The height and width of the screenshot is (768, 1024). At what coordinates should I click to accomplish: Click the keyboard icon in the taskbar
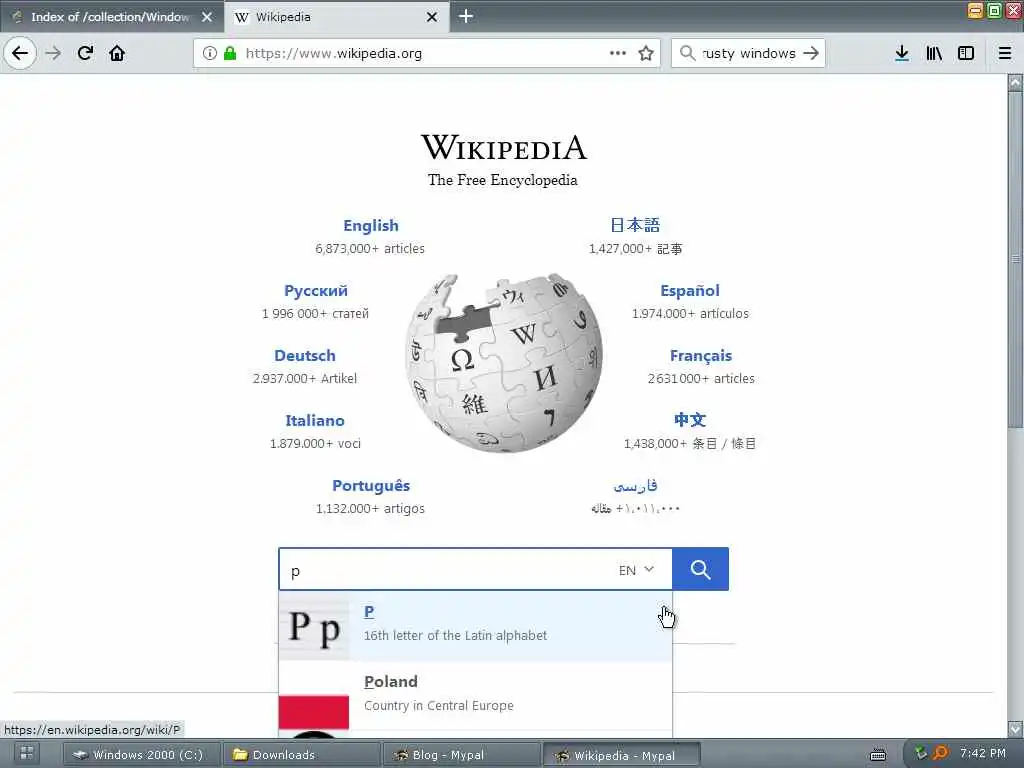point(878,755)
